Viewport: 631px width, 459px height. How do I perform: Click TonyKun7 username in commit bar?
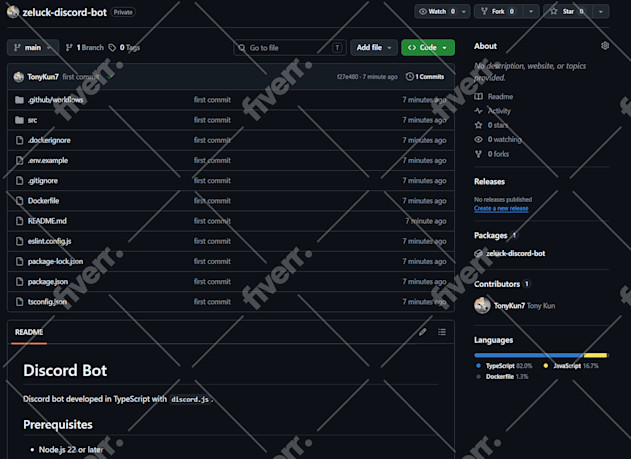click(x=43, y=76)
